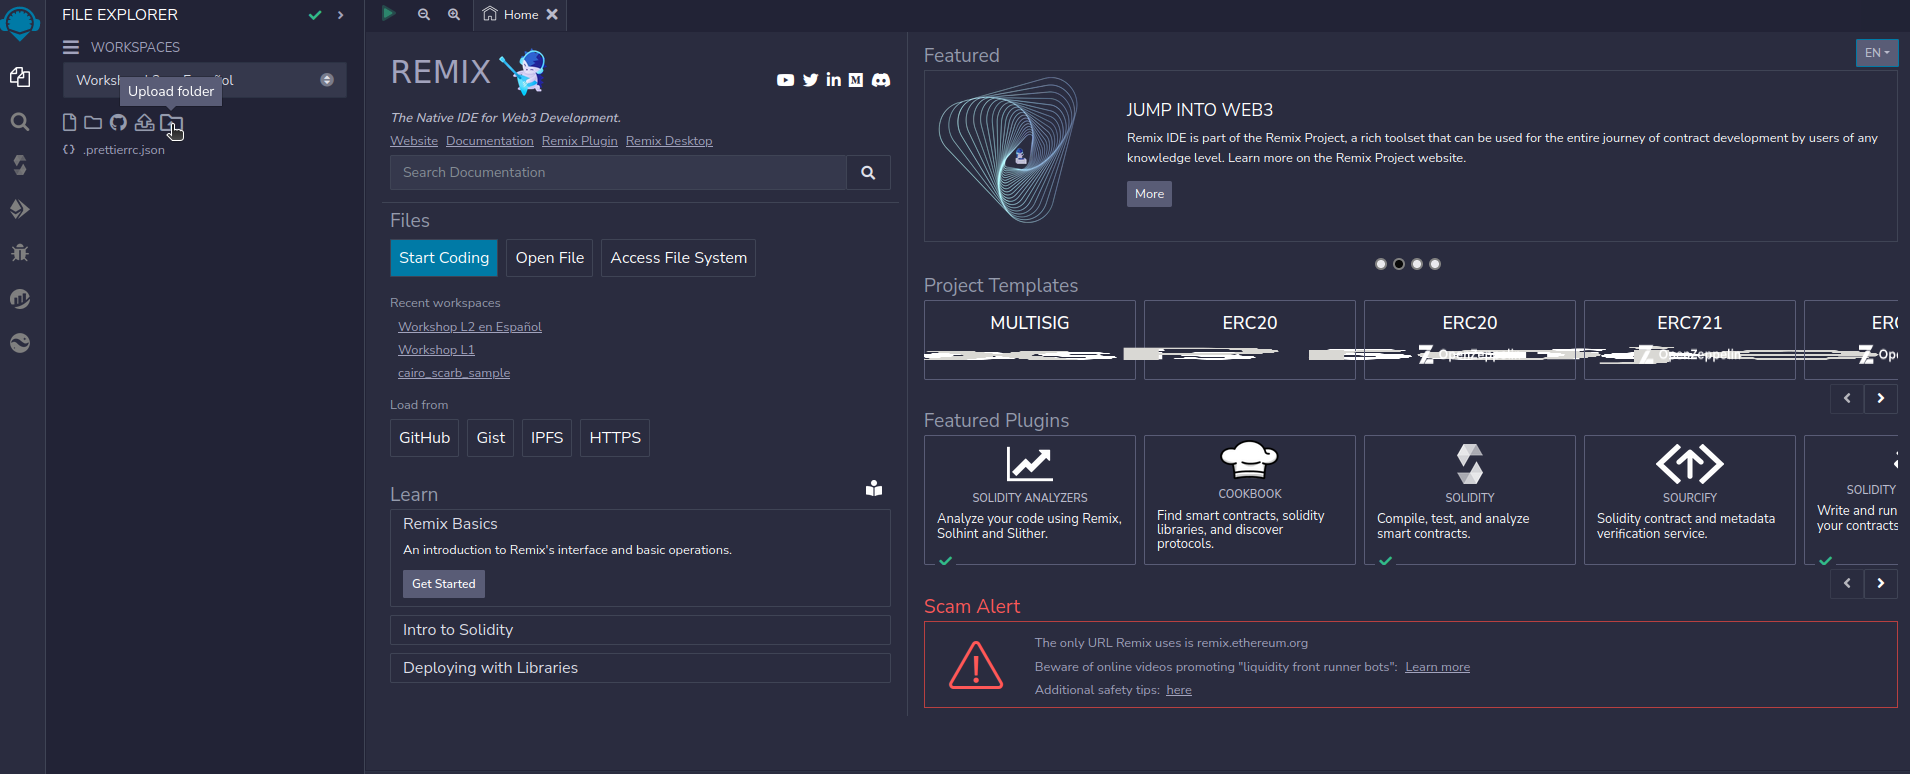This screenshot has height=774, width=1910.
Task: Select the third featured carousel dot
Action: click(x=1417, y=264)
